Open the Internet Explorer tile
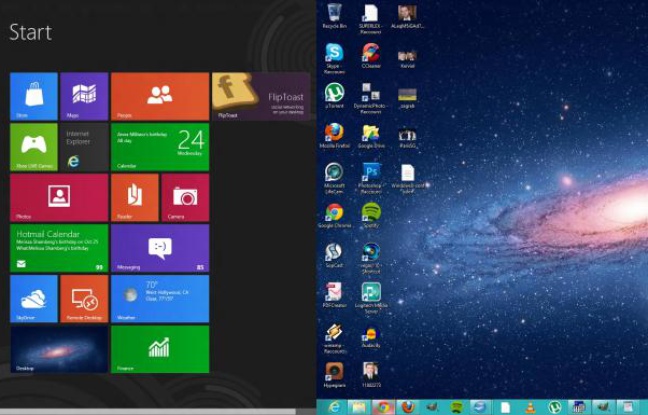This screenshot has height=415, width=648. [x=84, y=147]
